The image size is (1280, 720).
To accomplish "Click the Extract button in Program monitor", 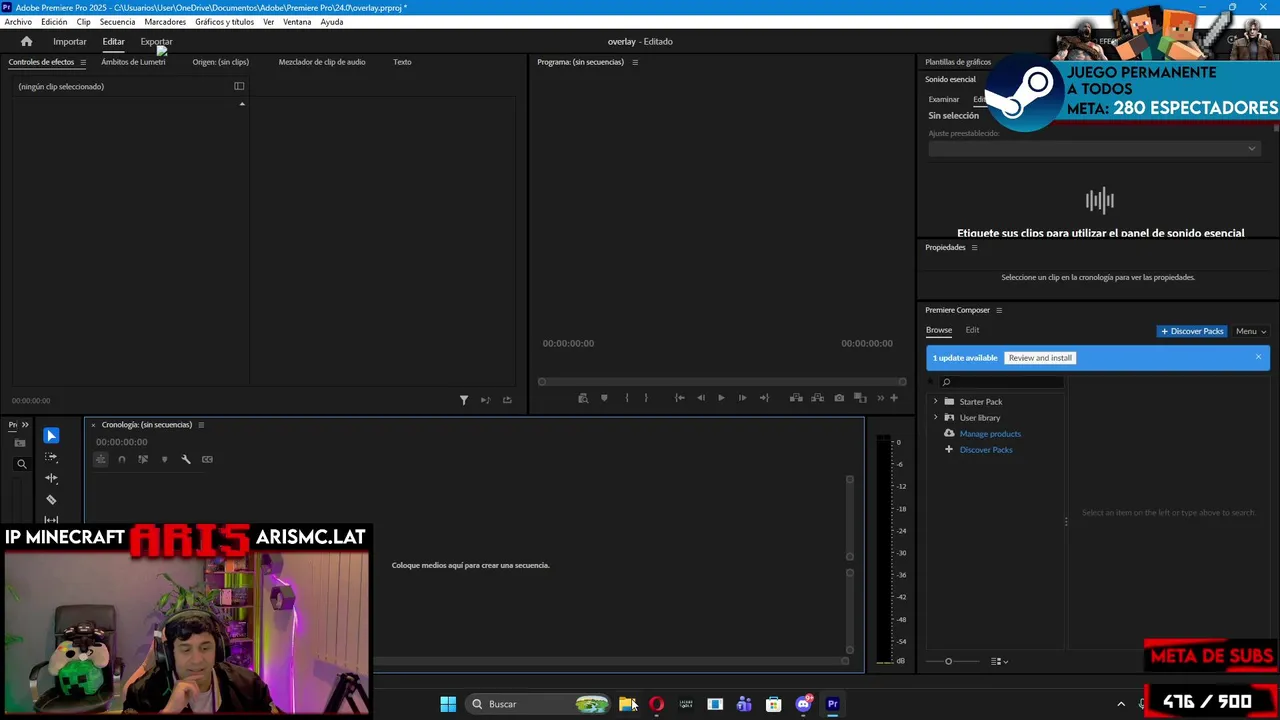I will 817,398.
